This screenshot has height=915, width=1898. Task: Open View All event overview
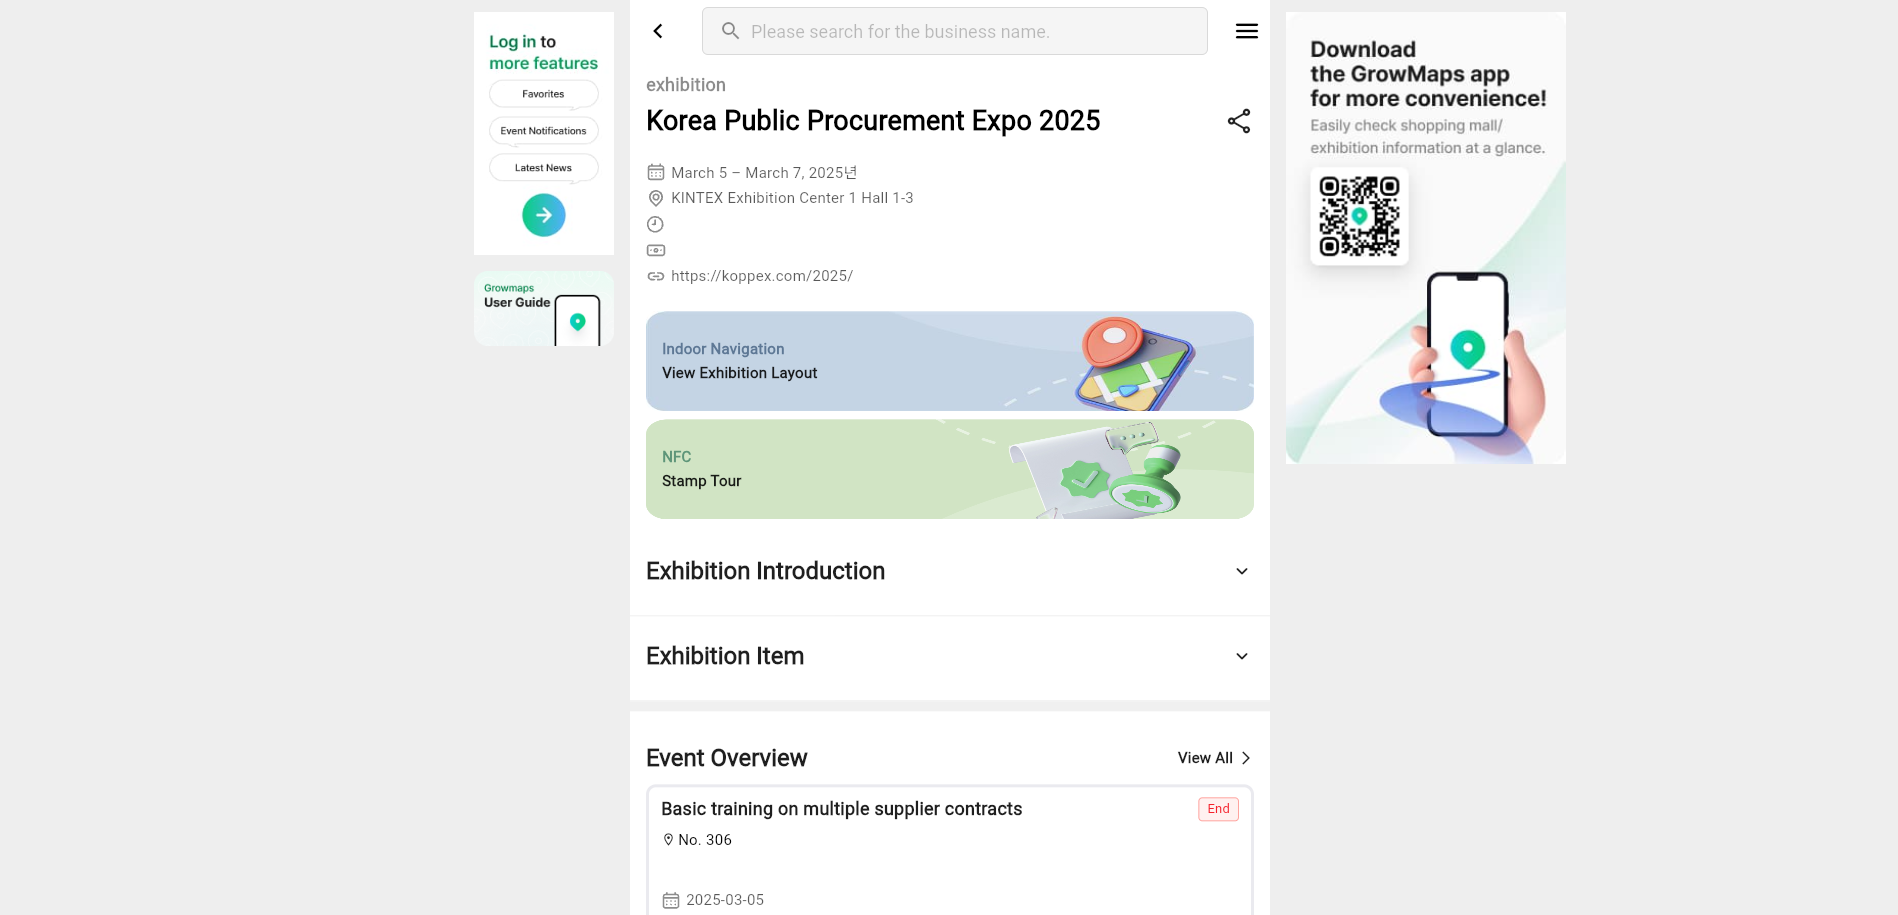pyautogui.click(x=1214, y=758)
